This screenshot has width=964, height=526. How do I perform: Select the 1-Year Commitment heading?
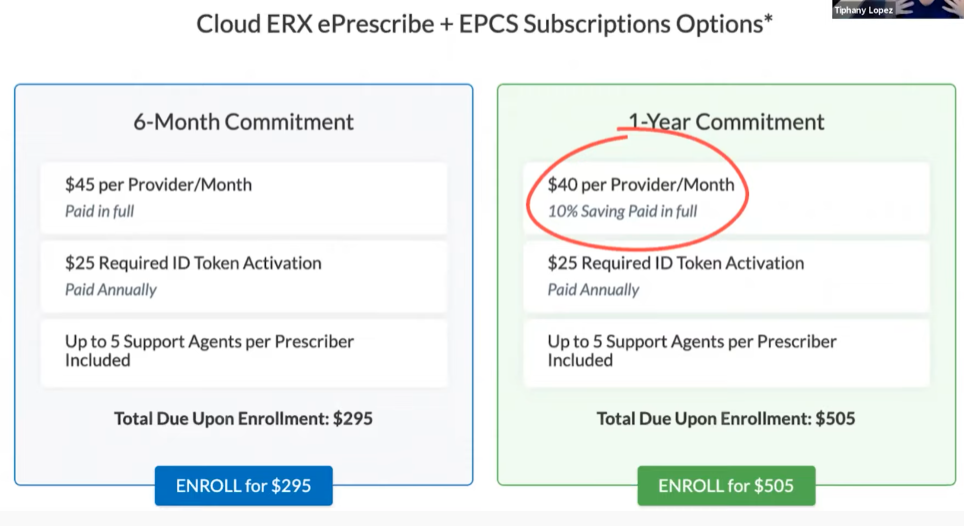(x=726, y=122)
